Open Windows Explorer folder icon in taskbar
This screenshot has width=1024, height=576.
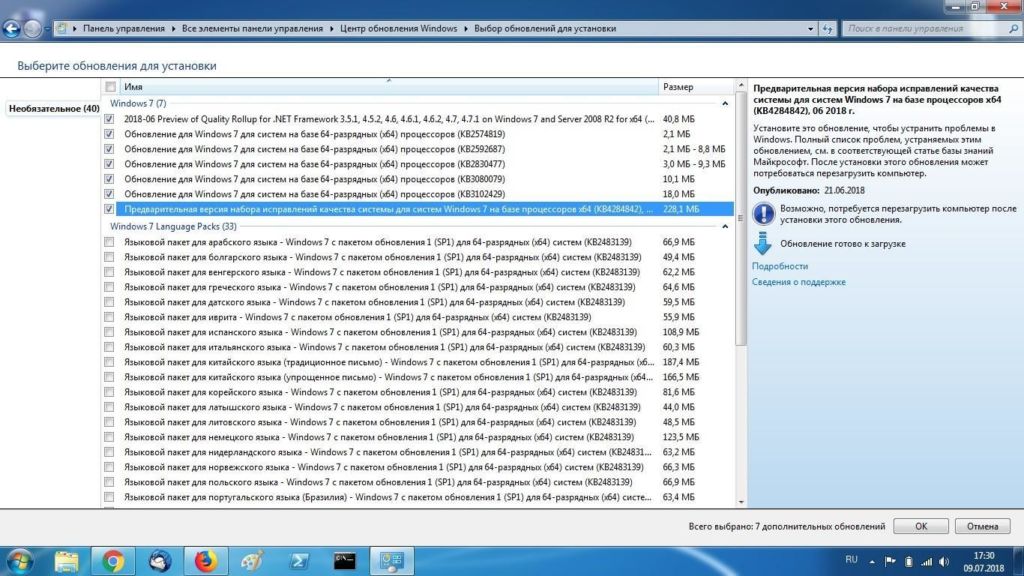tap(67, 561)
